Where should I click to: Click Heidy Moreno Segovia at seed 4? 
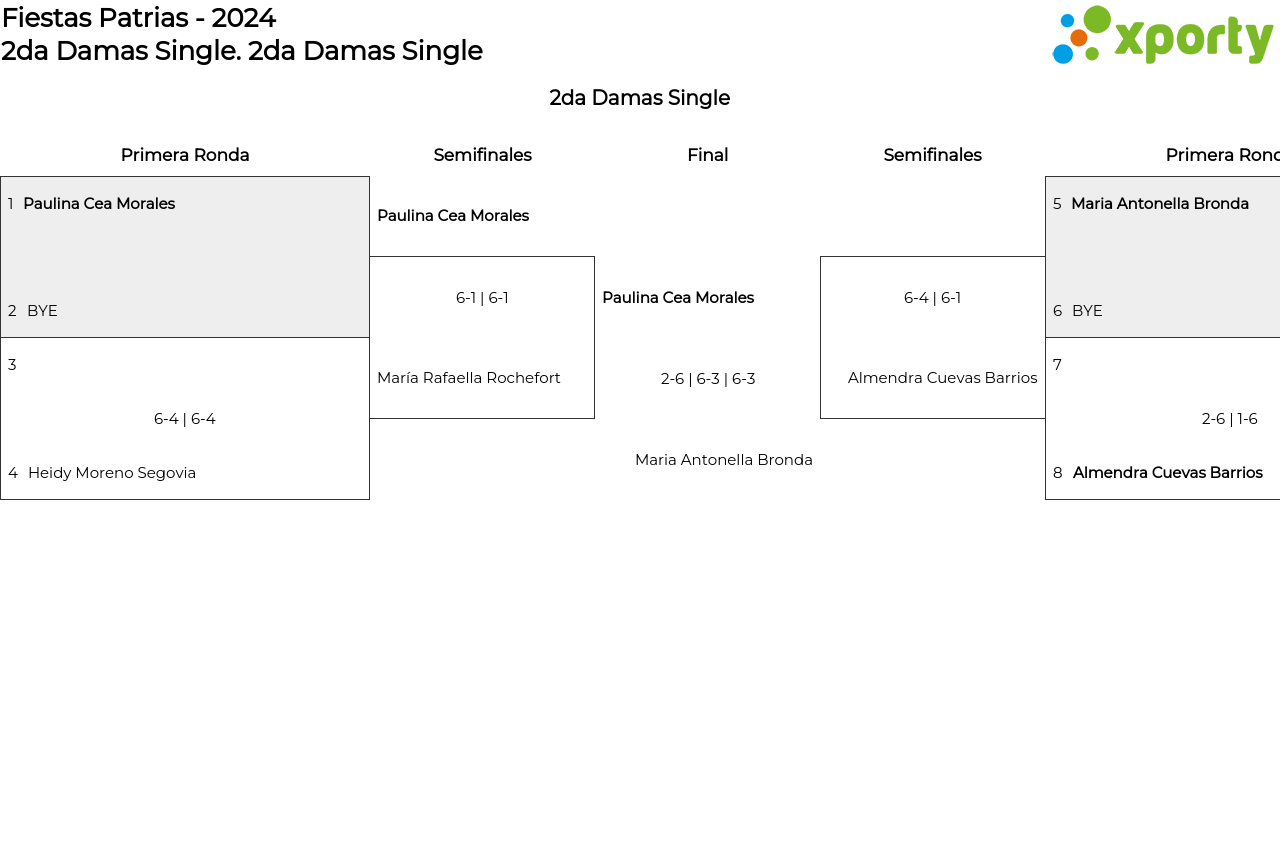click(112, 473)
